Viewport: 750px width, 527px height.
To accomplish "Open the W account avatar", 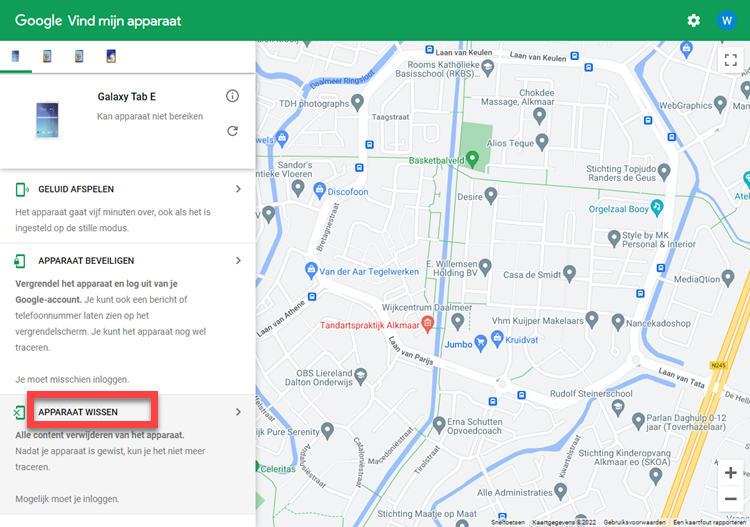I will point(727,21).
